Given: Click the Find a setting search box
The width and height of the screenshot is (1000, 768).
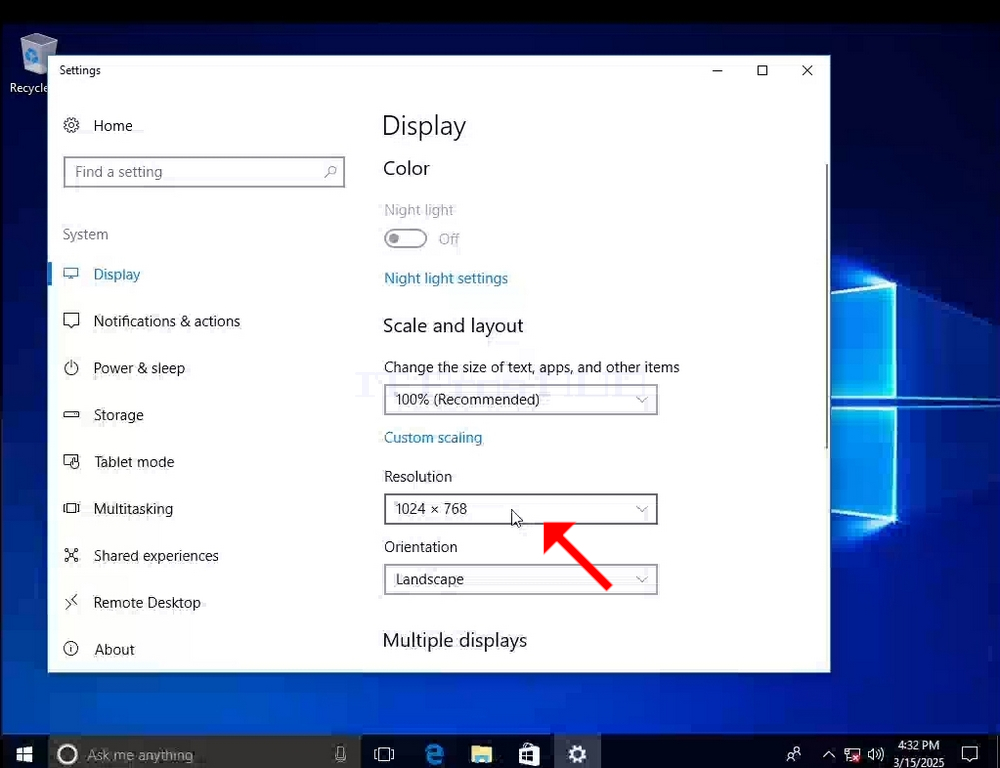Looking at the screenshot, I should pyautogui.click(x=204, y=172).
